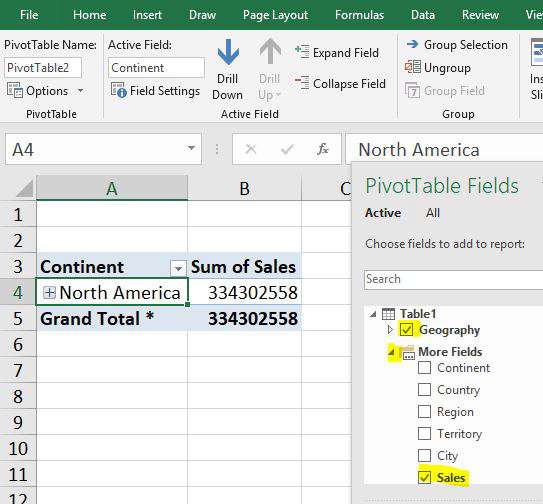This screenshot has width=543, height=504.
Task: Select the Grand Total cell A5
Action: point(112,318)
